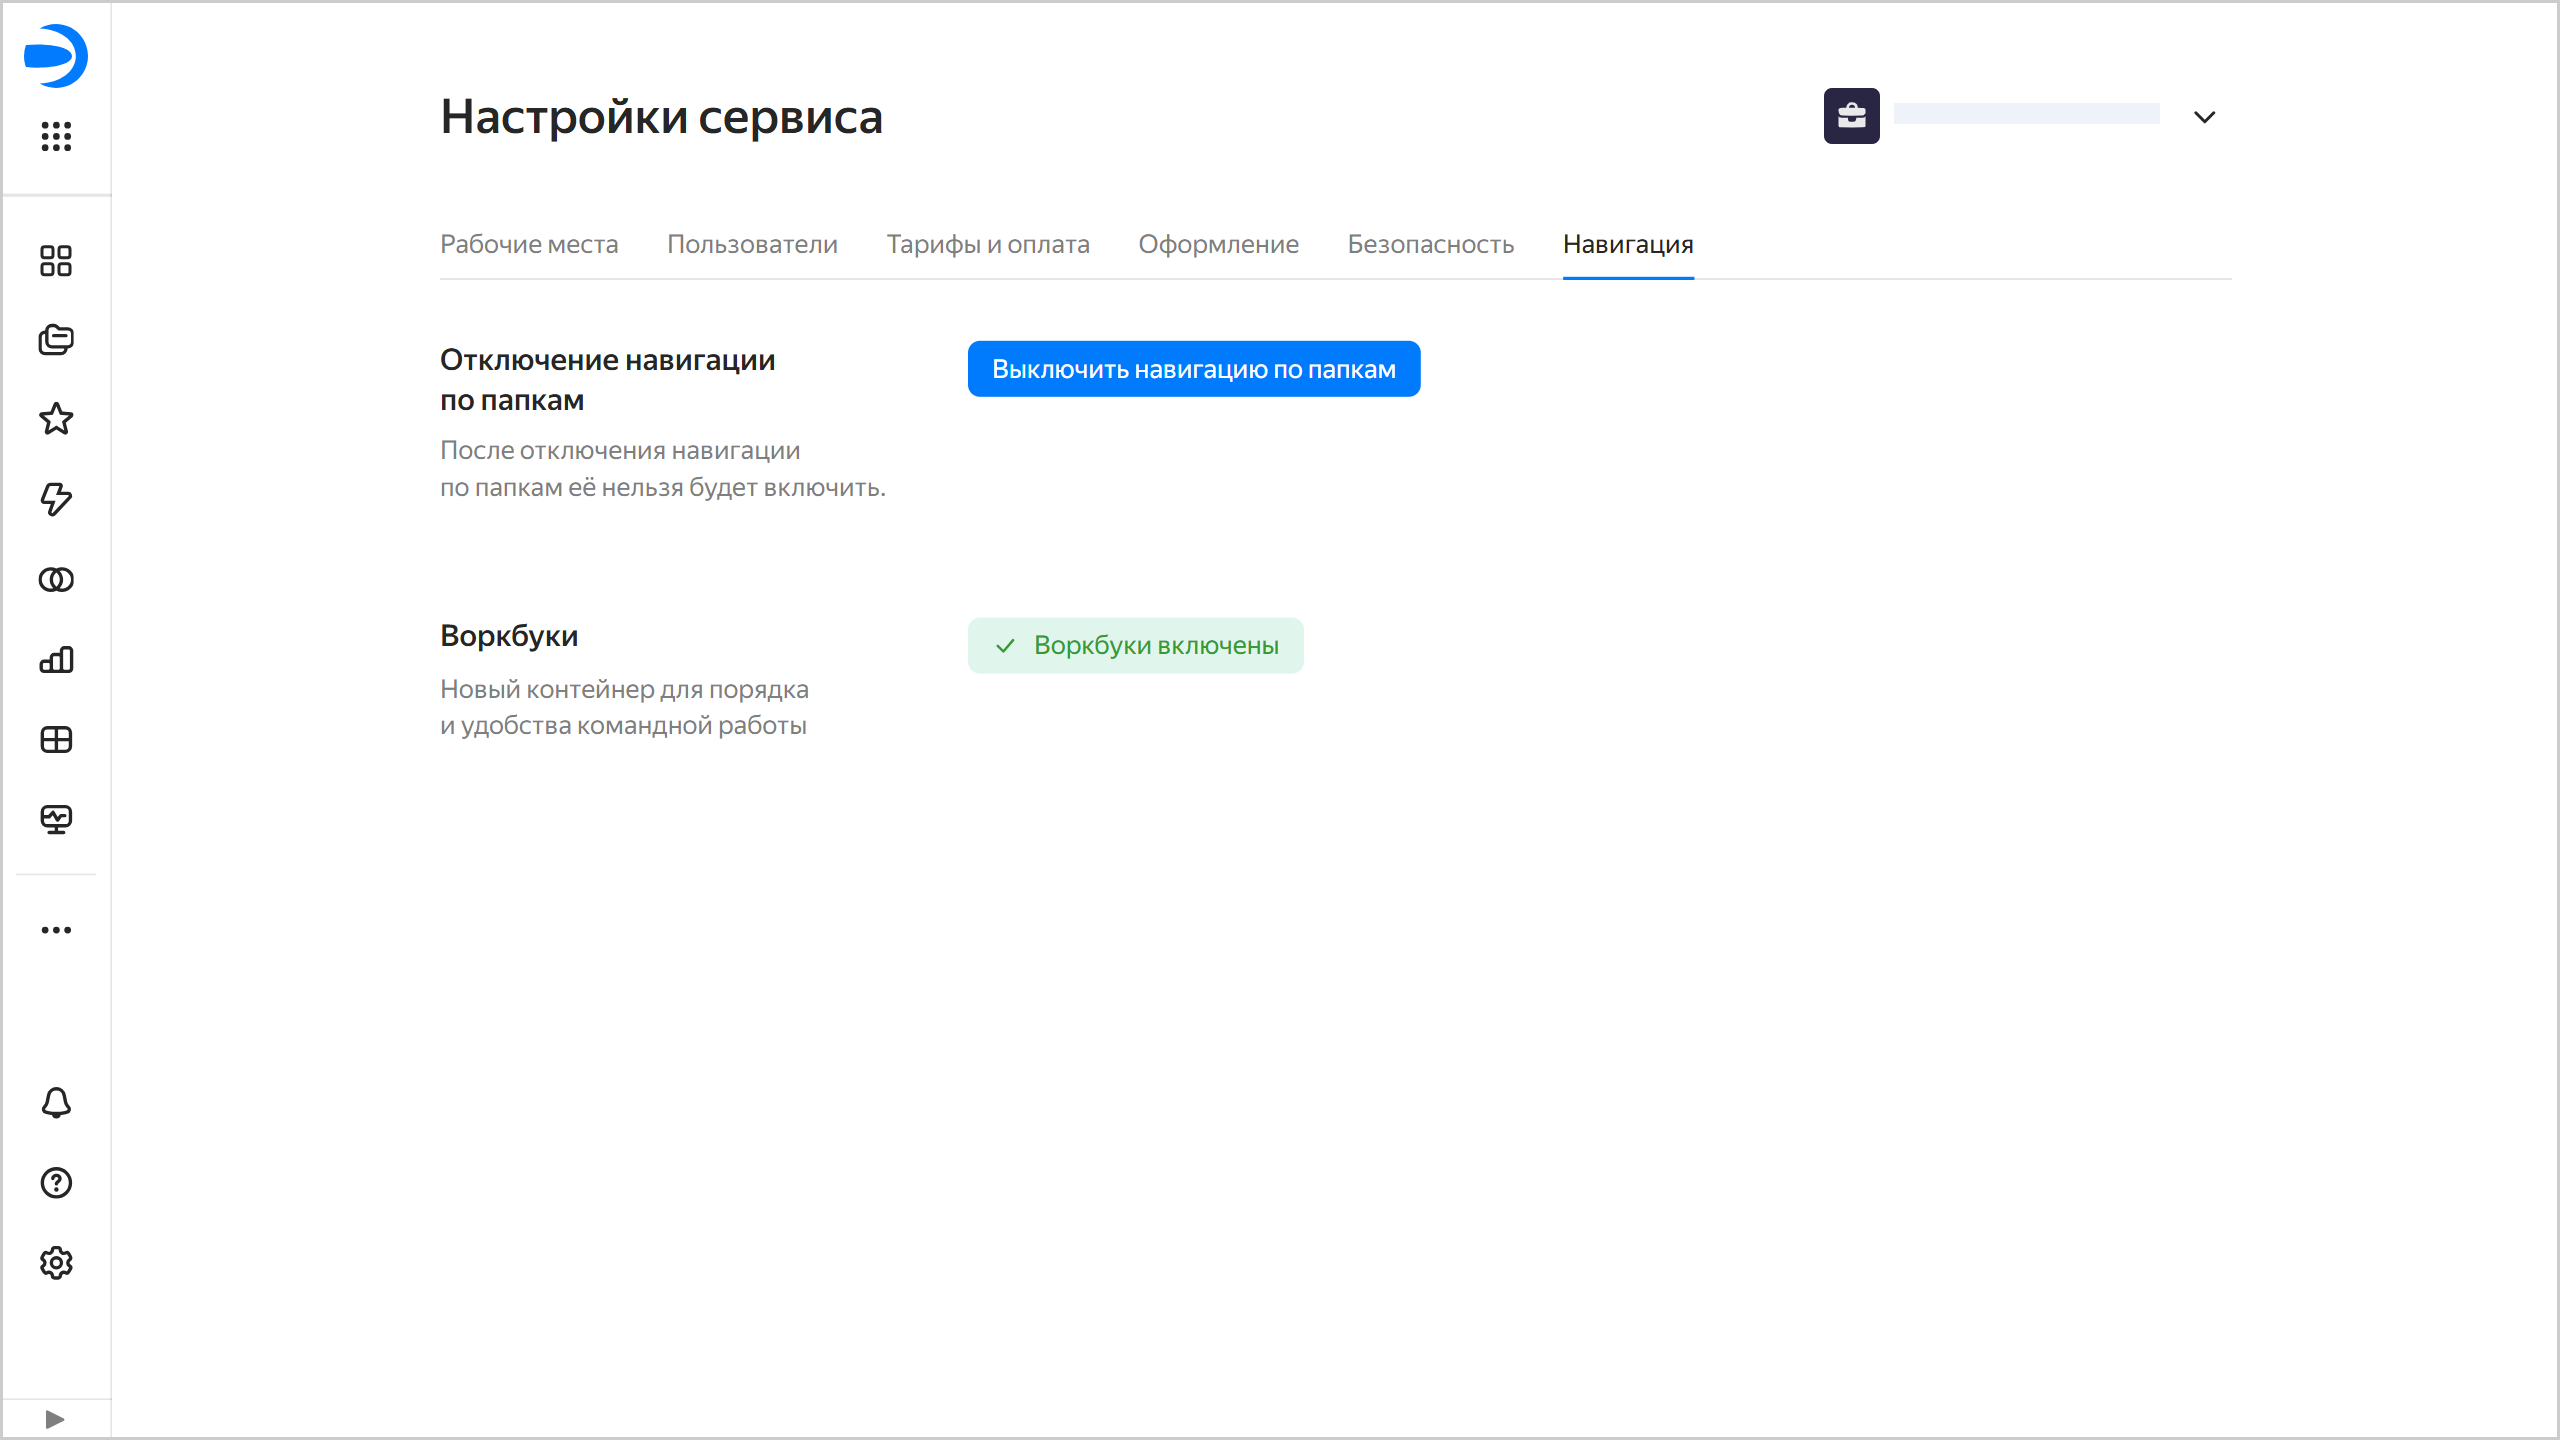Open the all services grid icon

click(56, 136)
